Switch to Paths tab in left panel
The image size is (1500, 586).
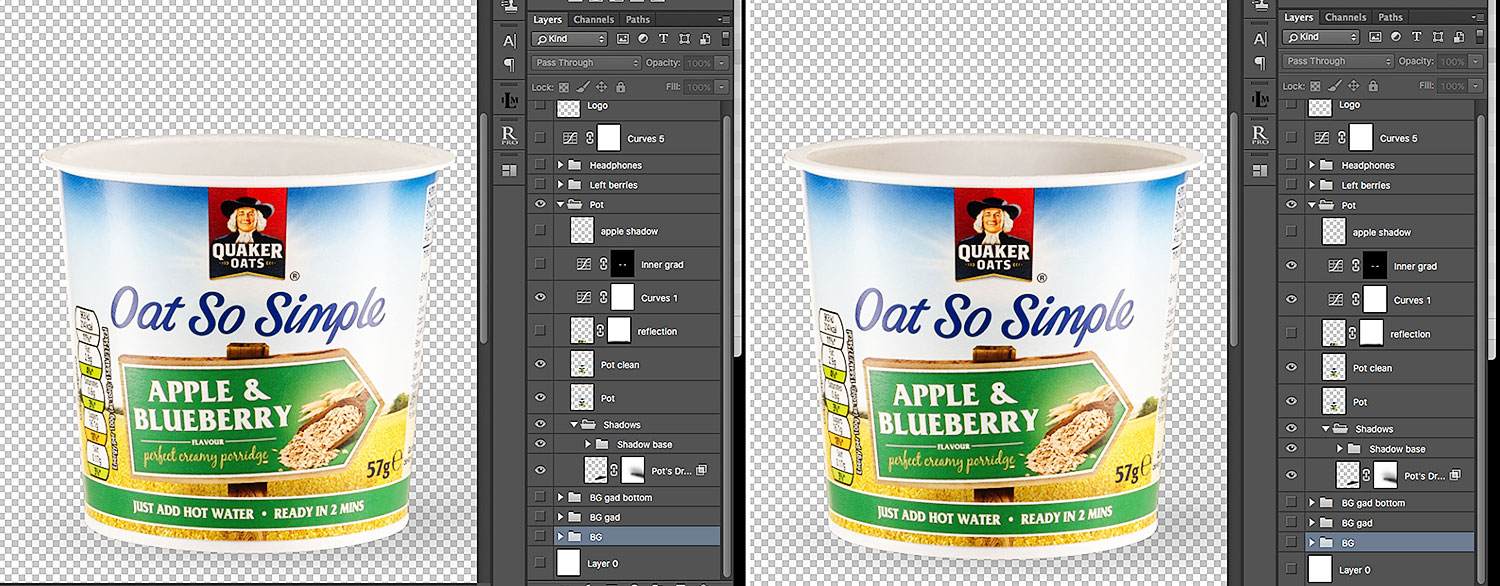(x=638, y=19)
